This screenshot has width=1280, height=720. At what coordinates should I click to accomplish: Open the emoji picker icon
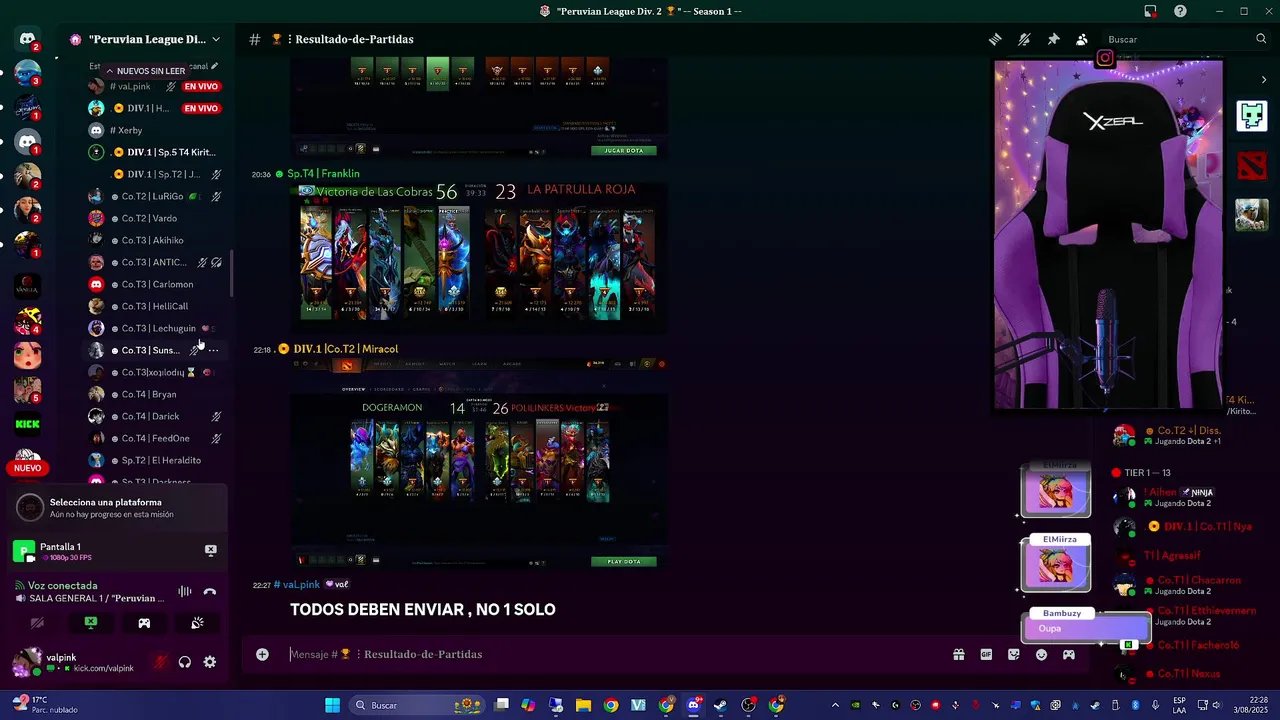1041,654
